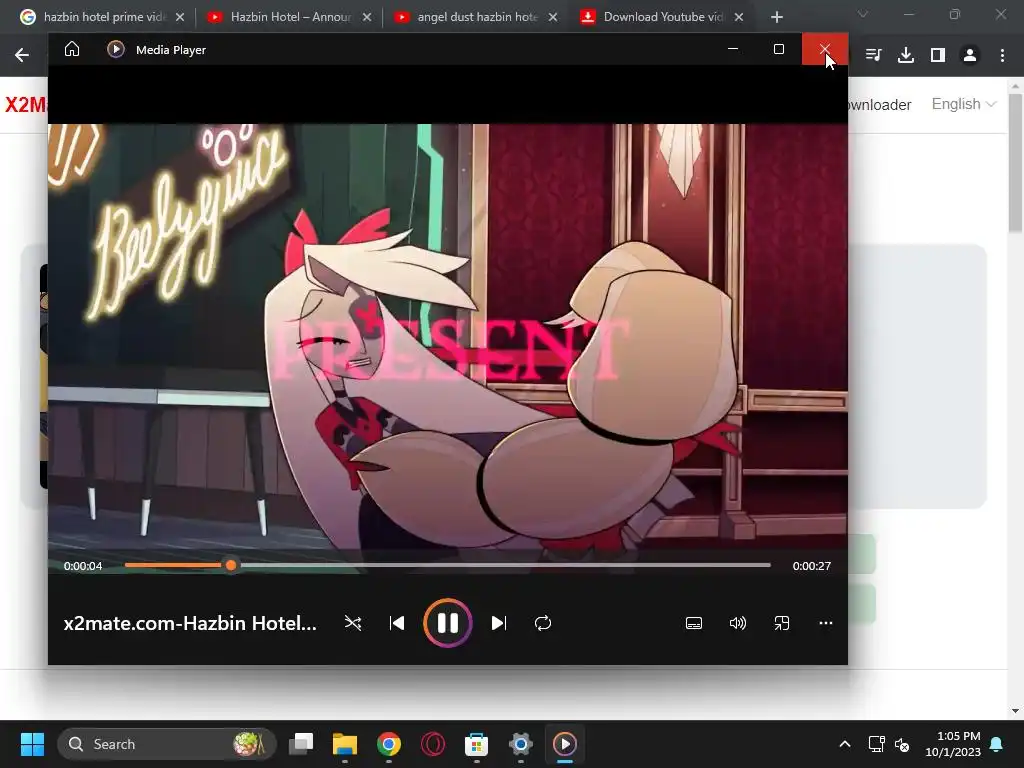Image resolution: width=1024 pixels, height=768 pixels.
Task: Open Chrome downloads icon
Action: (906, 55)
